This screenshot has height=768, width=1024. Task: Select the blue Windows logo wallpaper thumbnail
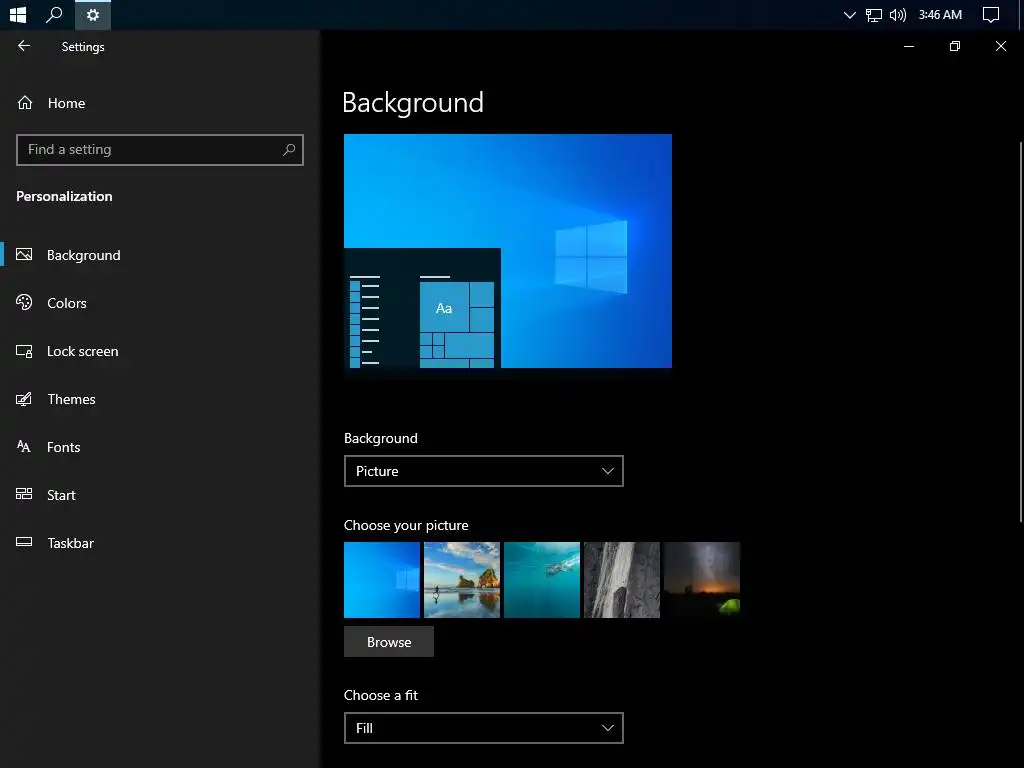[382, 580]
